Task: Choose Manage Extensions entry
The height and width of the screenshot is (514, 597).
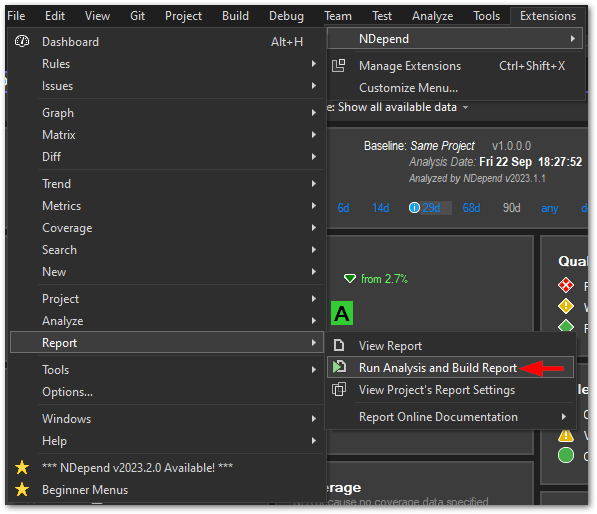Action: point(455,66)
